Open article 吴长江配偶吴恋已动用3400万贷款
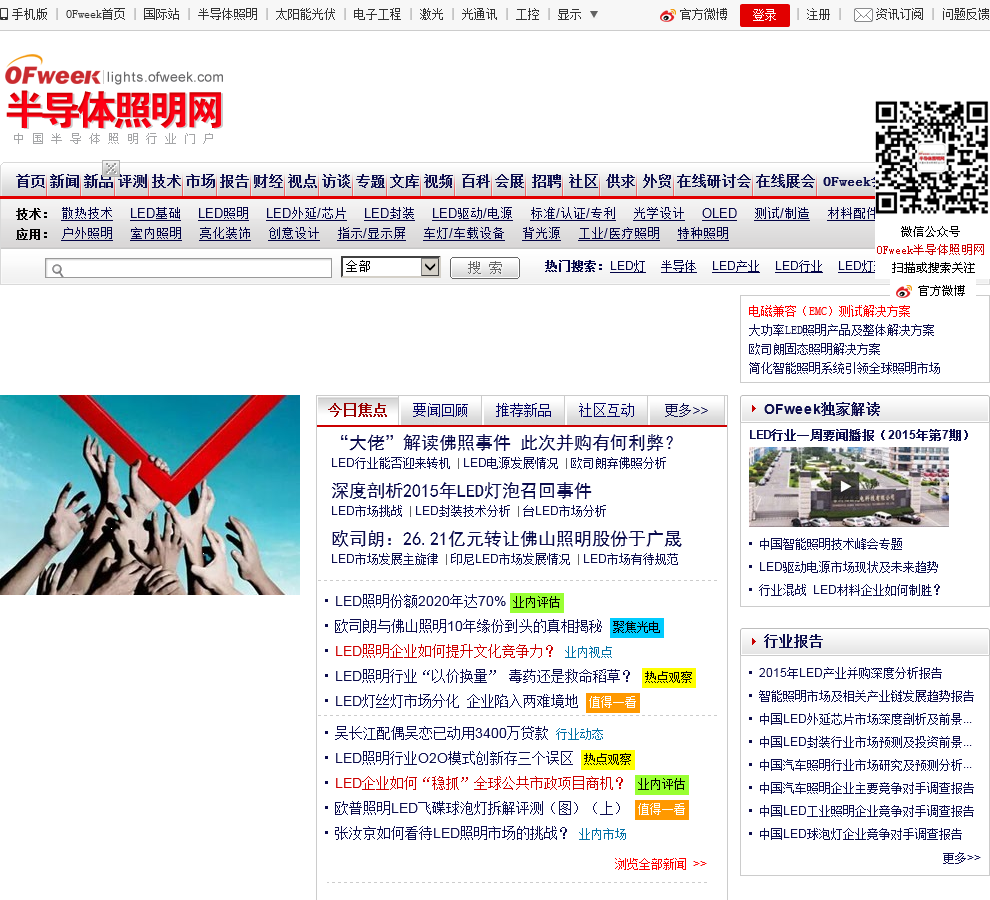The width and height of the screenshot is (990, 900). click(x=441, y=733)
